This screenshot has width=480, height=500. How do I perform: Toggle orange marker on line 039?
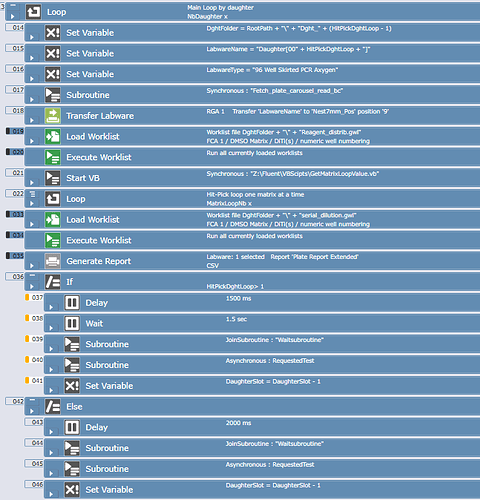click(27, 339)
